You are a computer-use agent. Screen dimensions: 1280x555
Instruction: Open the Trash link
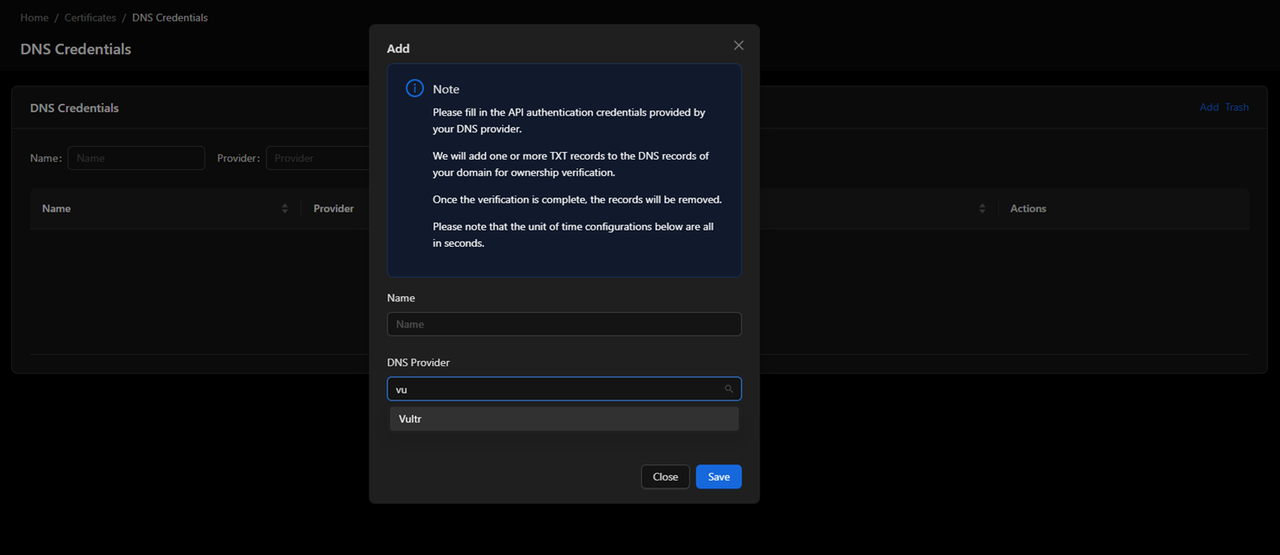1237,107
